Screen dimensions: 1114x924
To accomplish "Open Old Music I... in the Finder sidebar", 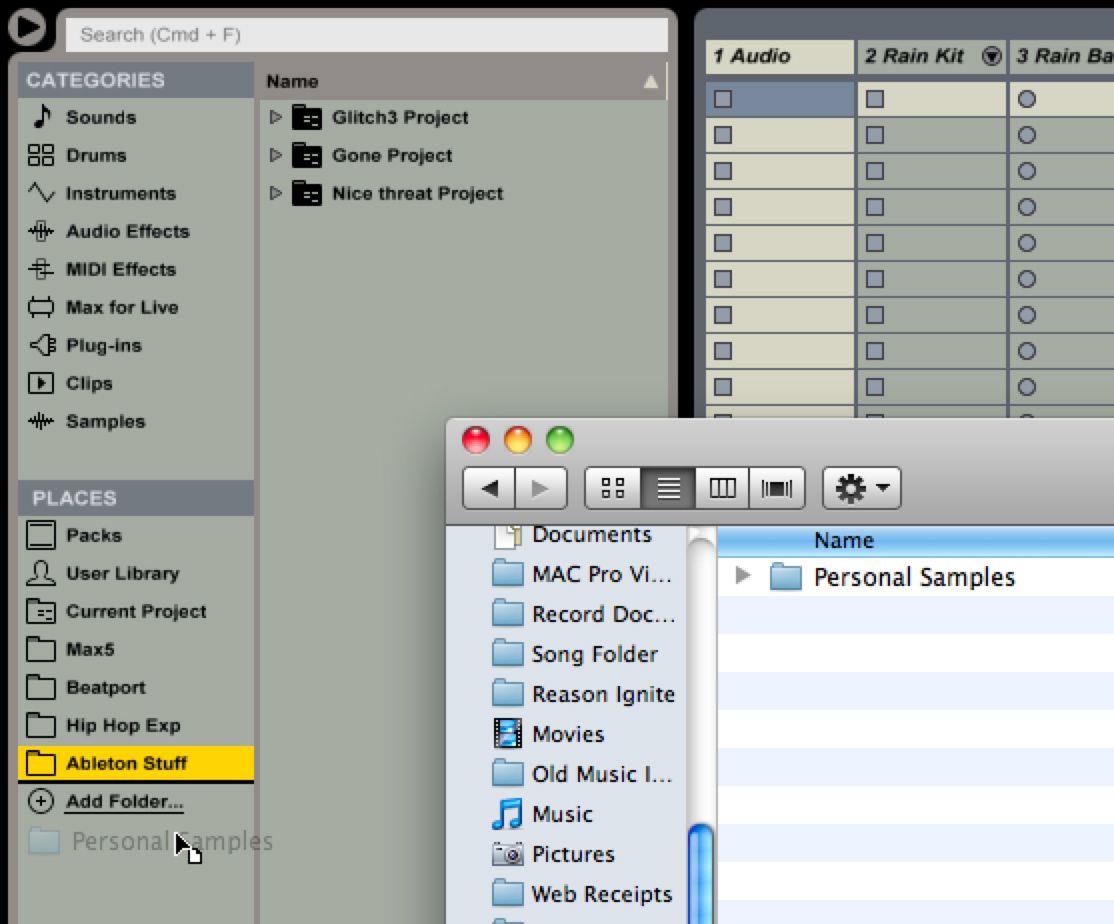I will tap(583, 774).
